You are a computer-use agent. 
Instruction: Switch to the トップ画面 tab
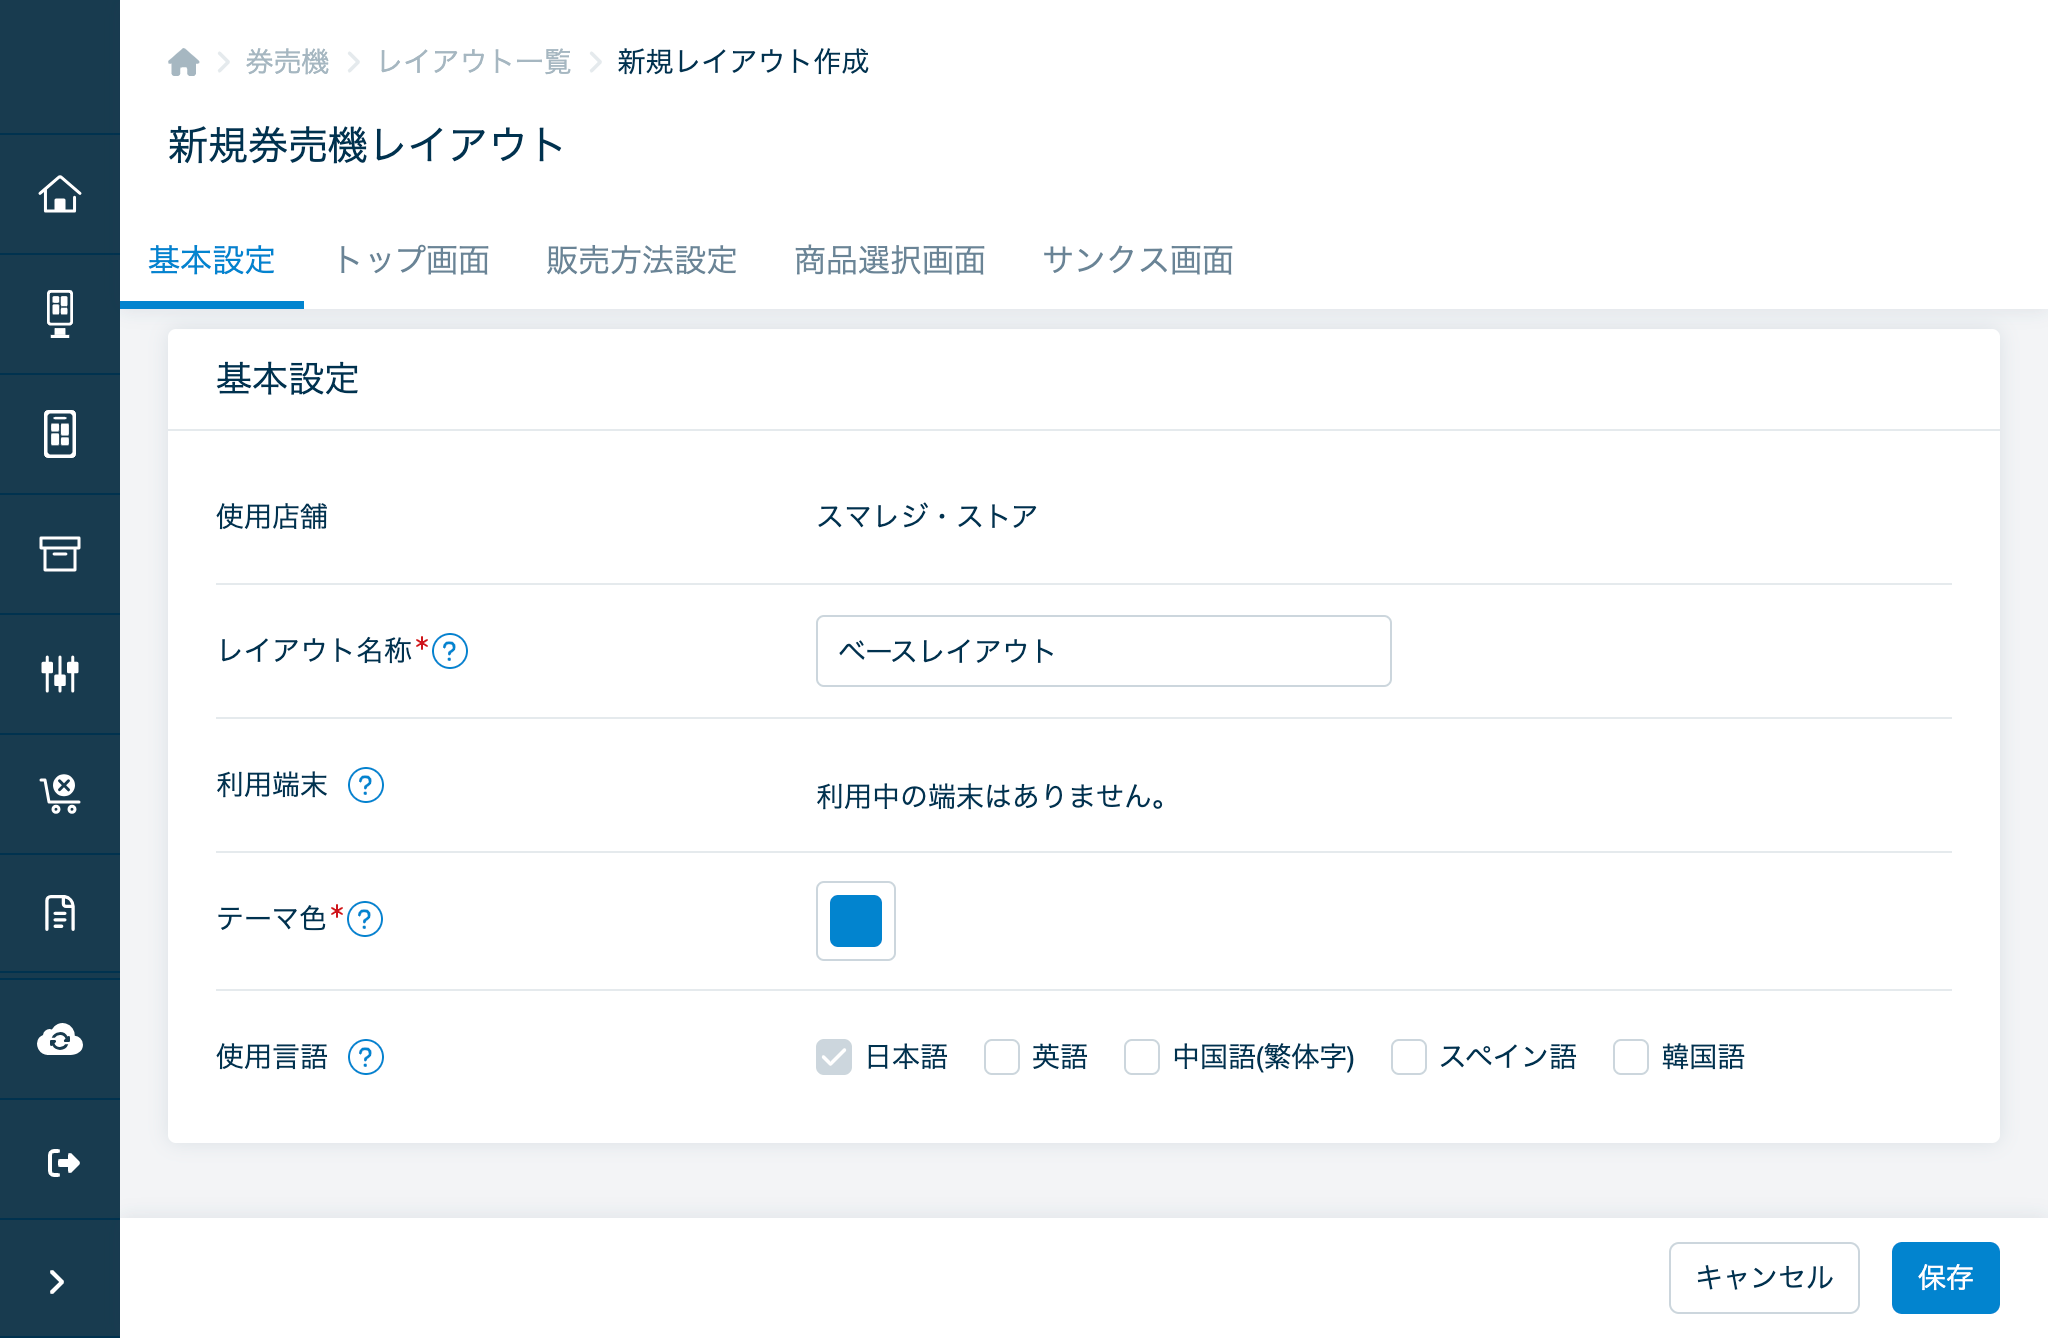tap(412, 261)
